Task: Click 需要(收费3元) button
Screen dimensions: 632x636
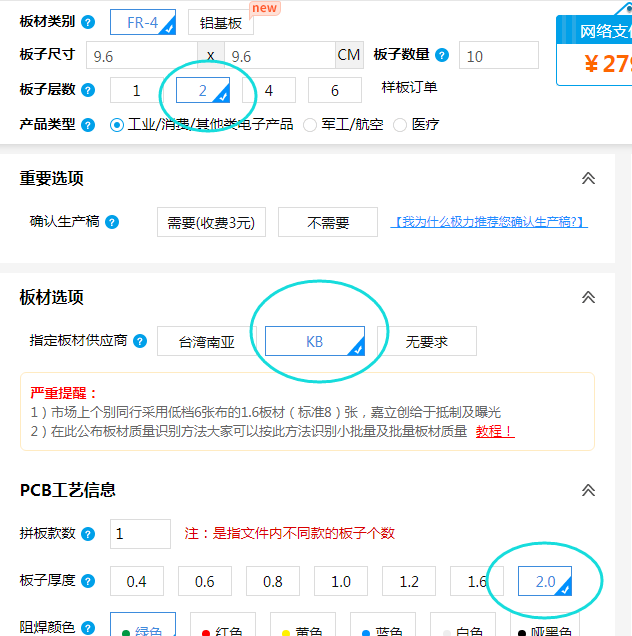Action: point(211,222)
